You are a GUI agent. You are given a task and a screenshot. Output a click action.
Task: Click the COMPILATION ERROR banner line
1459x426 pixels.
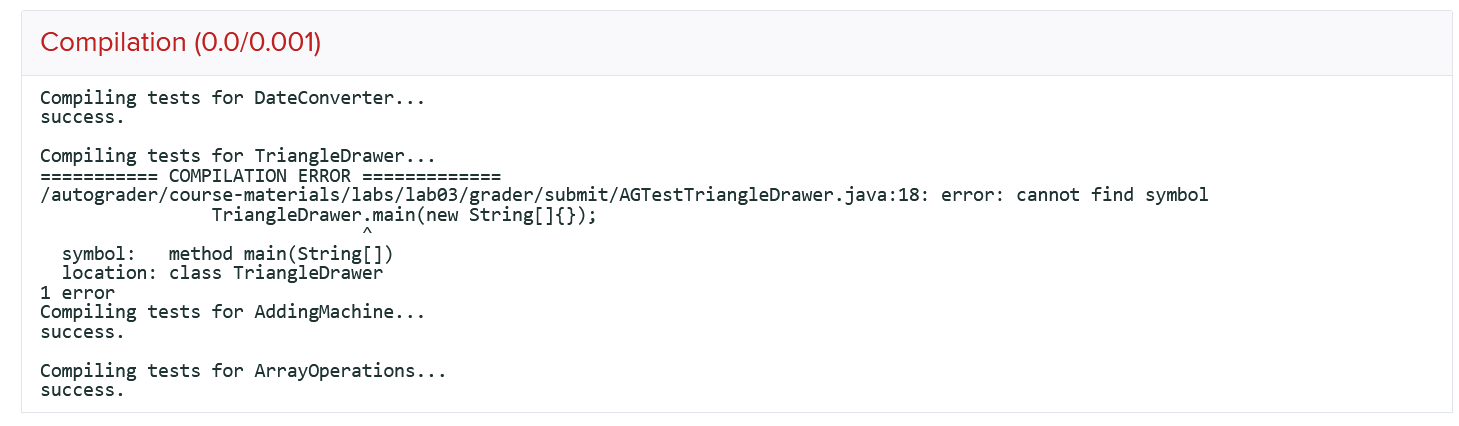click(x=269, y=176)
